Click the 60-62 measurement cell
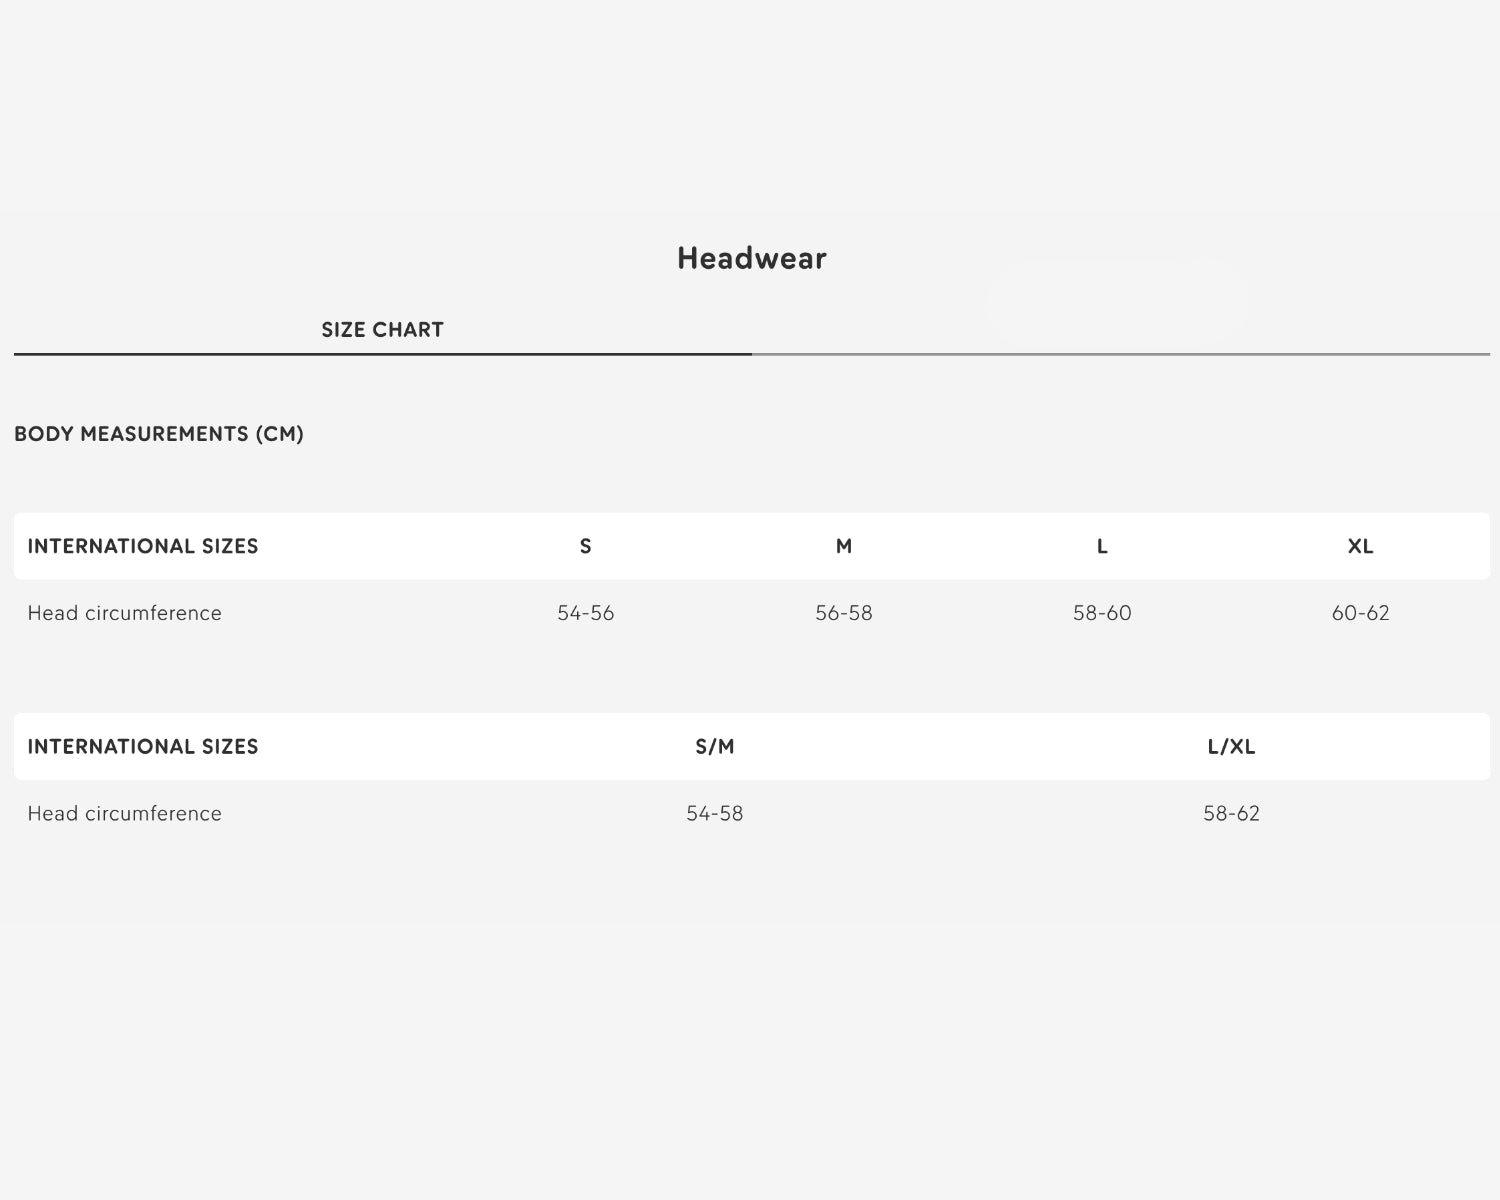Image resolution: width=1500 pixels, height=1200 pixels. (1360, 613)
